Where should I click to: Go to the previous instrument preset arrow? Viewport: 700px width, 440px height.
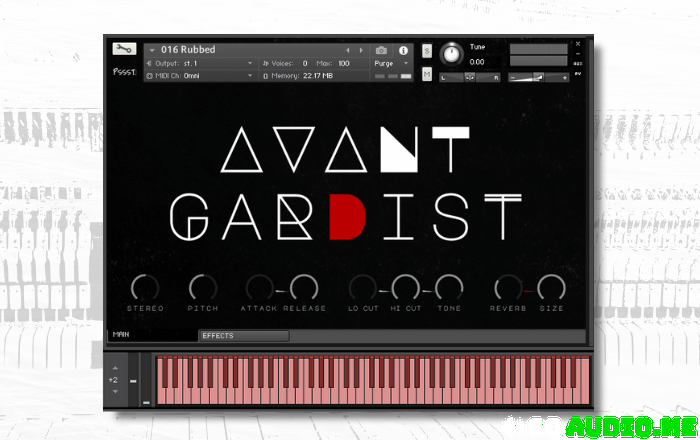(348, 50)
